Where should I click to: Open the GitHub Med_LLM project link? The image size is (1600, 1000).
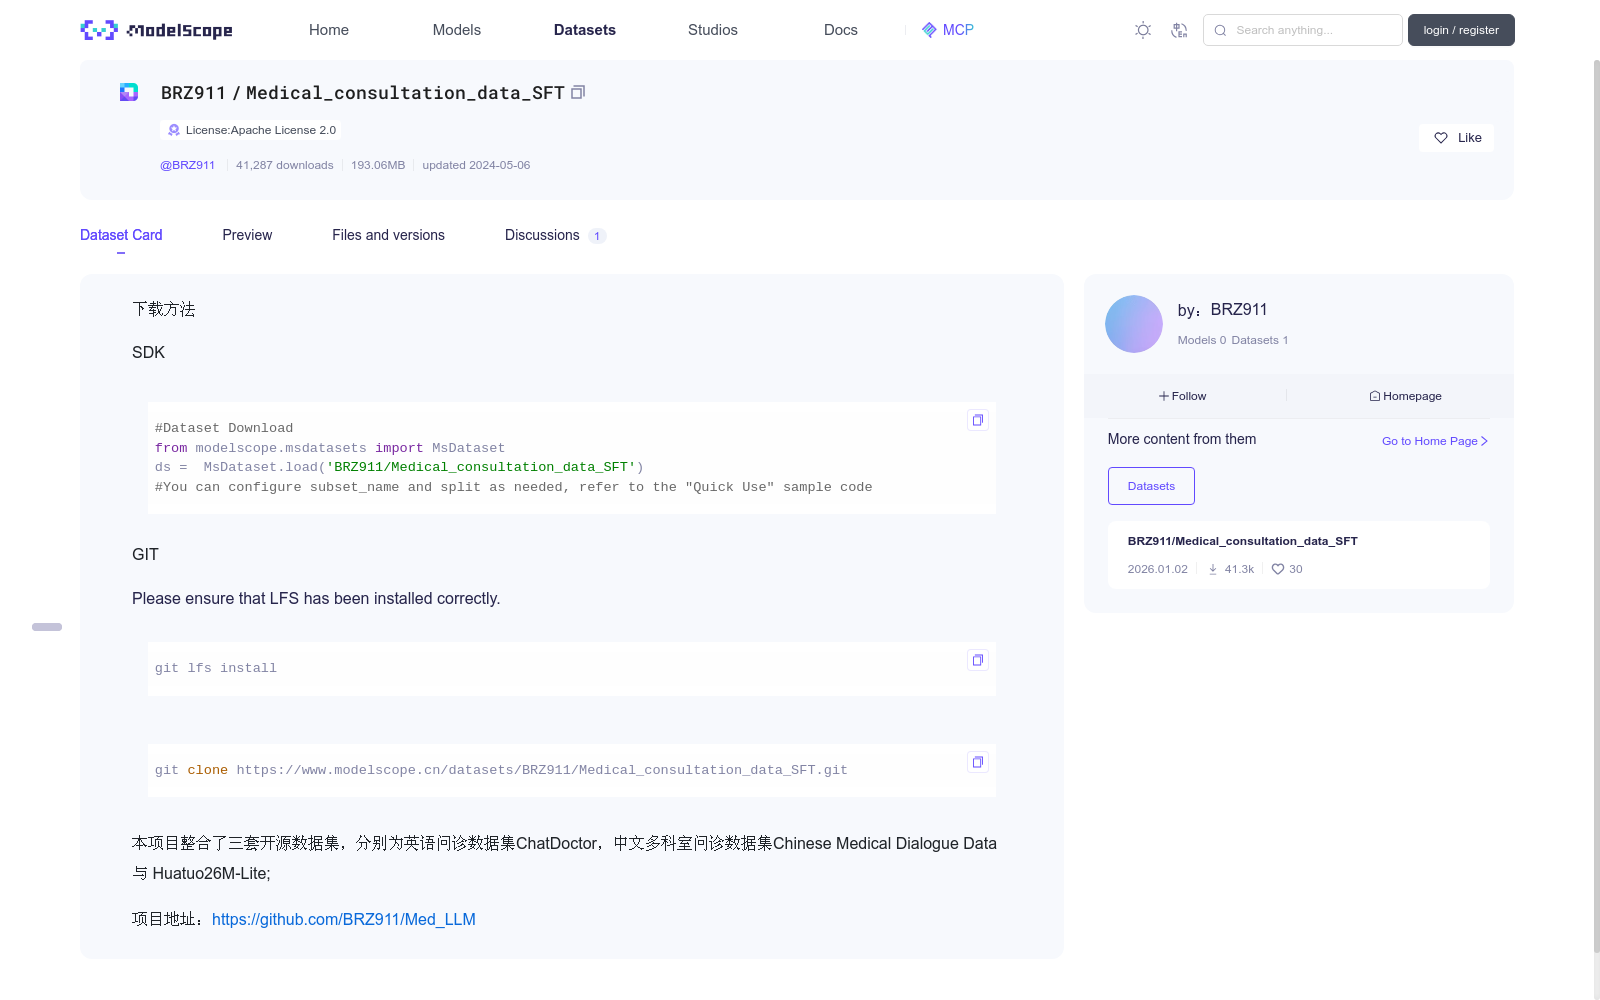click(344, 919)
